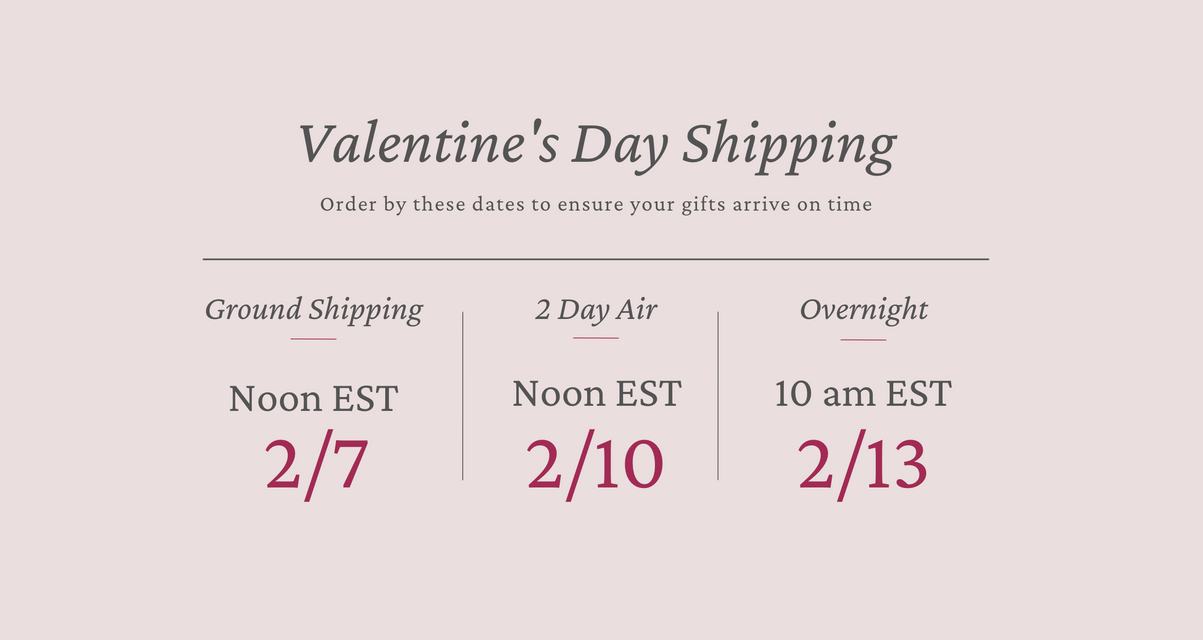Click the 2/7 deadline date
This screenshot has width=1203, height=640.
[x=317, y=466]
